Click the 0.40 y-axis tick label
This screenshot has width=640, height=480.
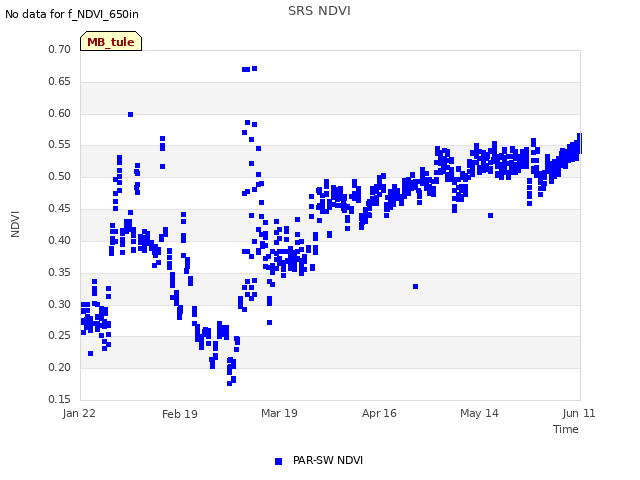tap(60, 240)
